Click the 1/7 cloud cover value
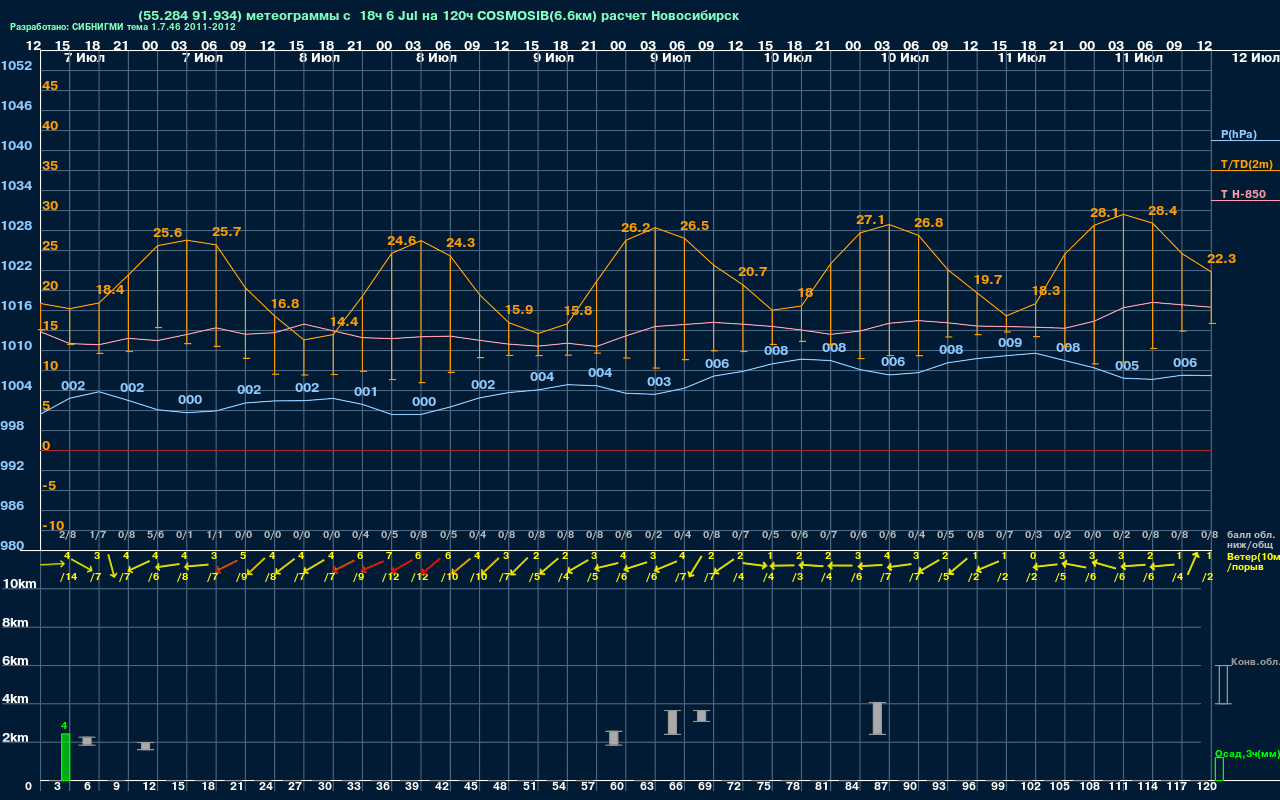The image size is (1280, 800). click(98, 535)
